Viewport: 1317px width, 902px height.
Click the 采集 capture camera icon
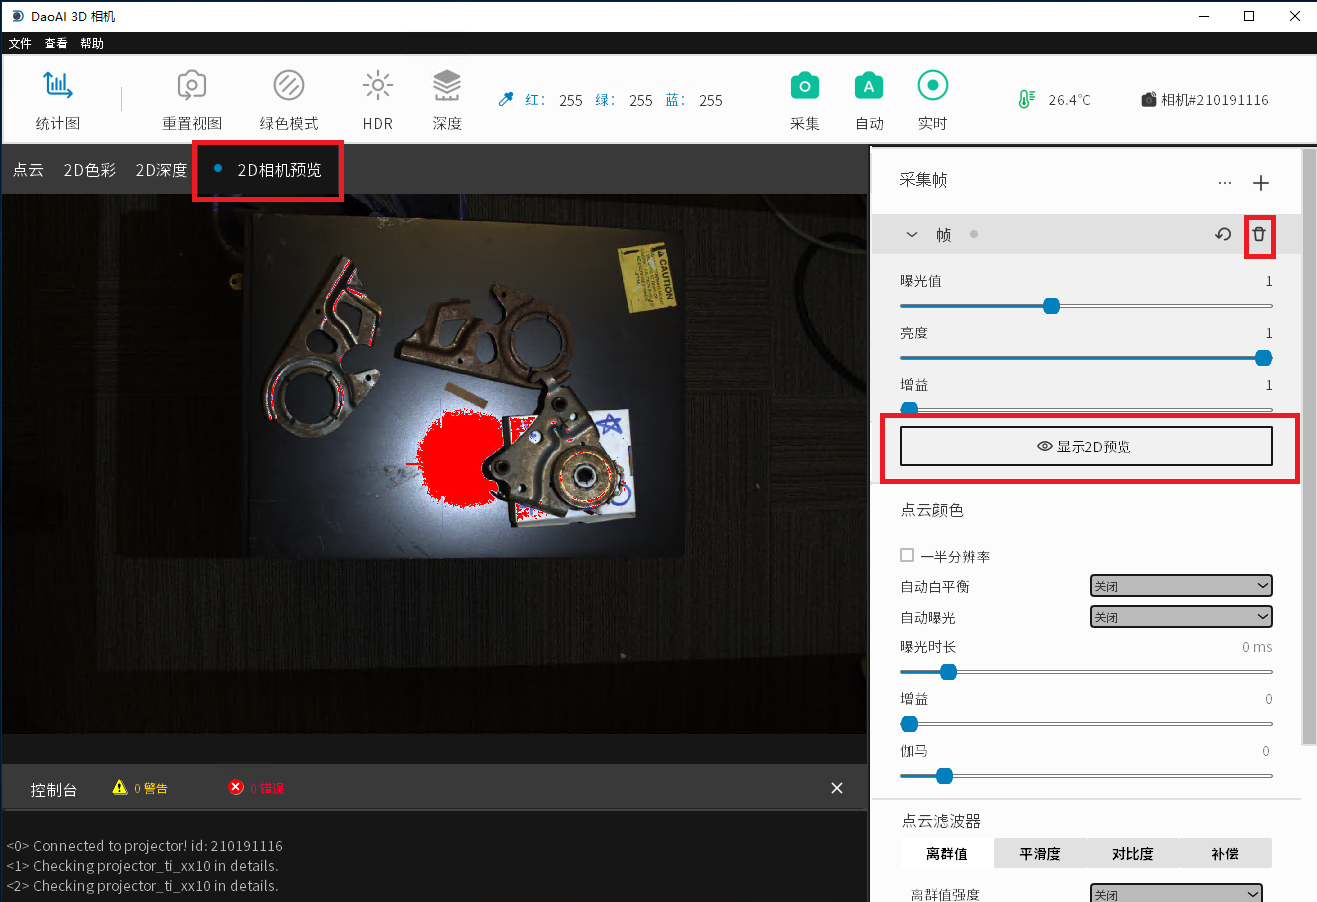pos(804,86)
